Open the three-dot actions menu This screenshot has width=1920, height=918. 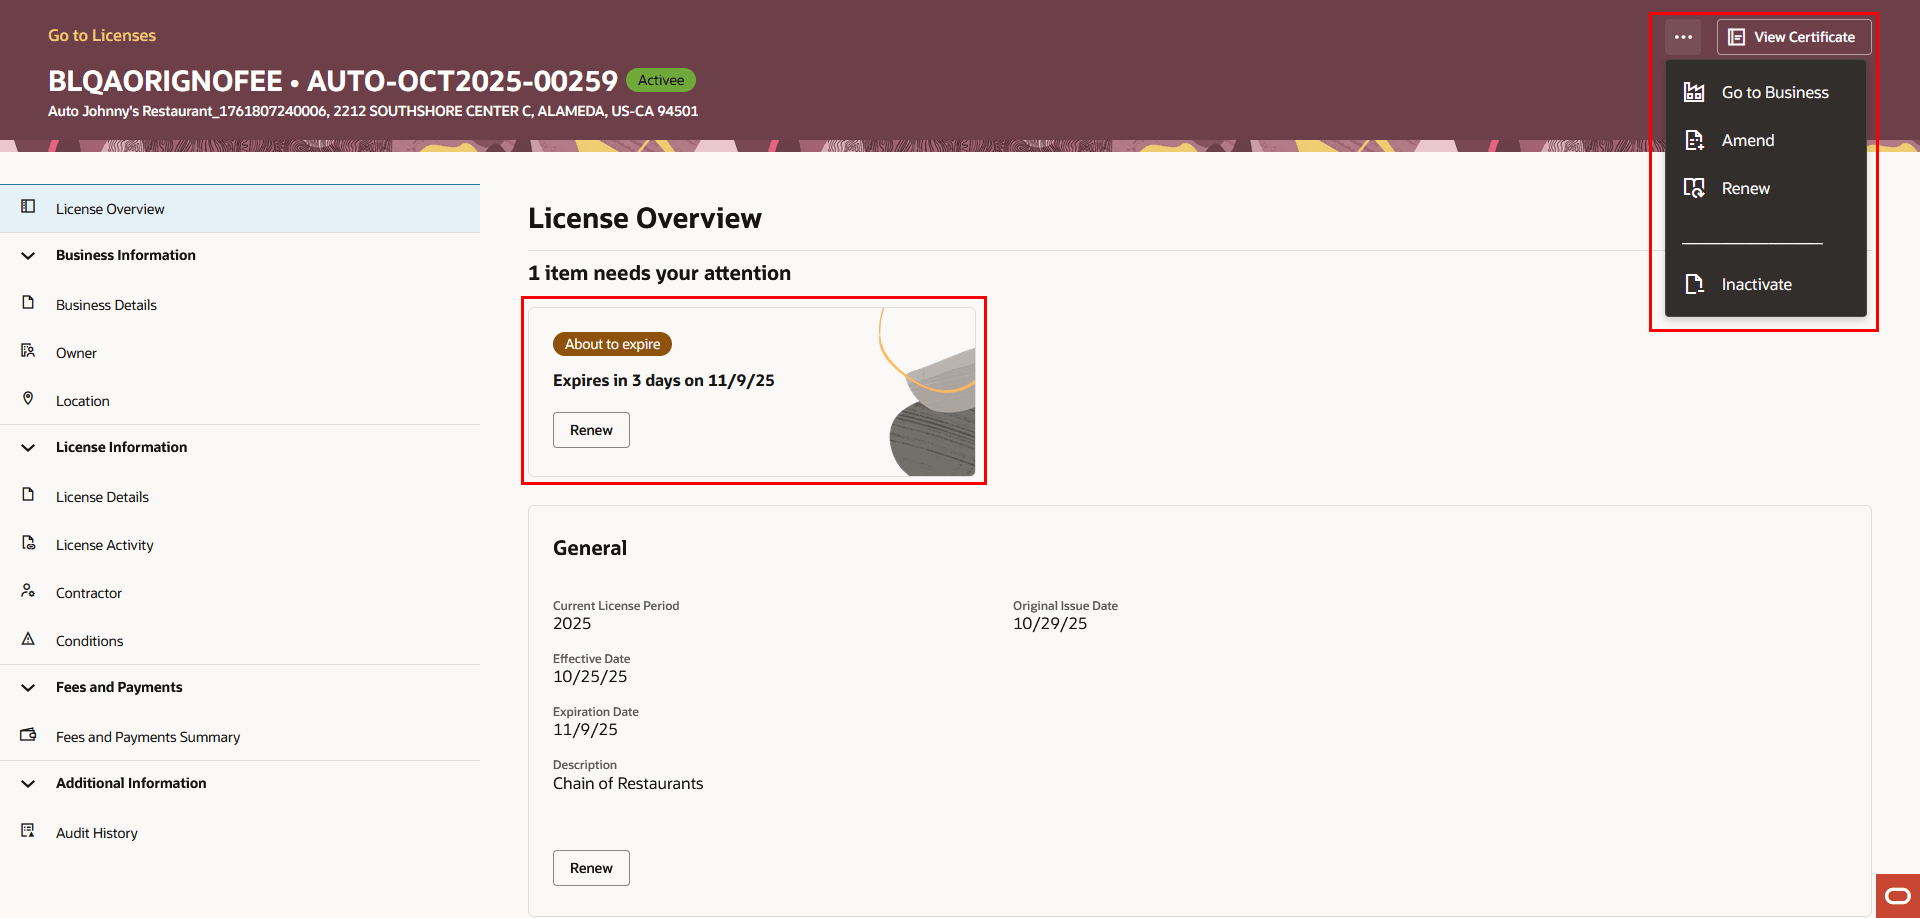(x=1683, y=36)
